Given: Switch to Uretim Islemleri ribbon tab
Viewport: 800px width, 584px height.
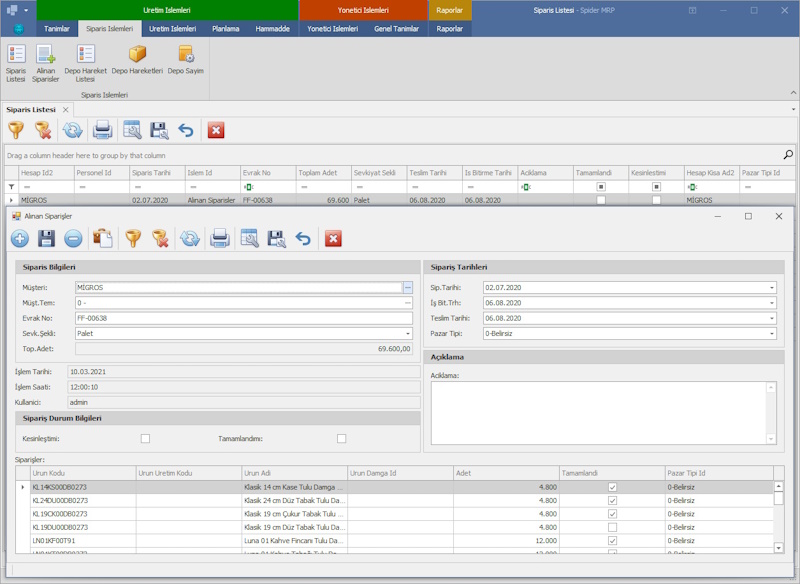Looking at the screenshot, I should click(x=172, y=29).
